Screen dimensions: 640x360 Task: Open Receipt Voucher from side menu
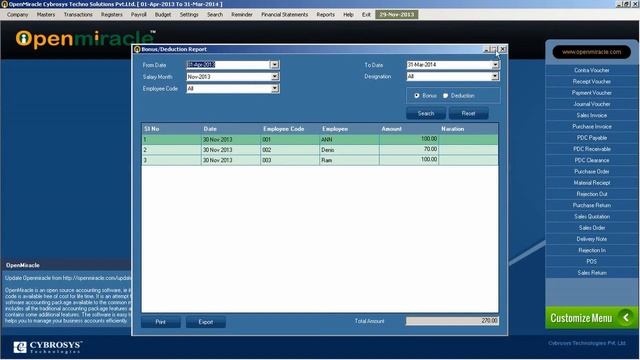click(x=591, y=81)
